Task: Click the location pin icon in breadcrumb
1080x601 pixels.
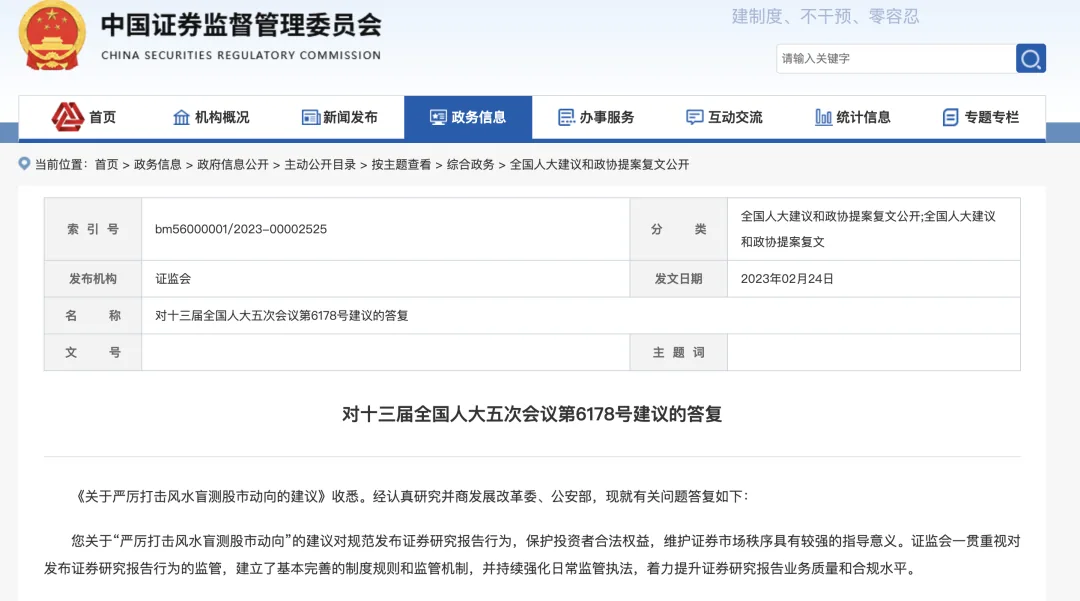Action: (24, 164)
